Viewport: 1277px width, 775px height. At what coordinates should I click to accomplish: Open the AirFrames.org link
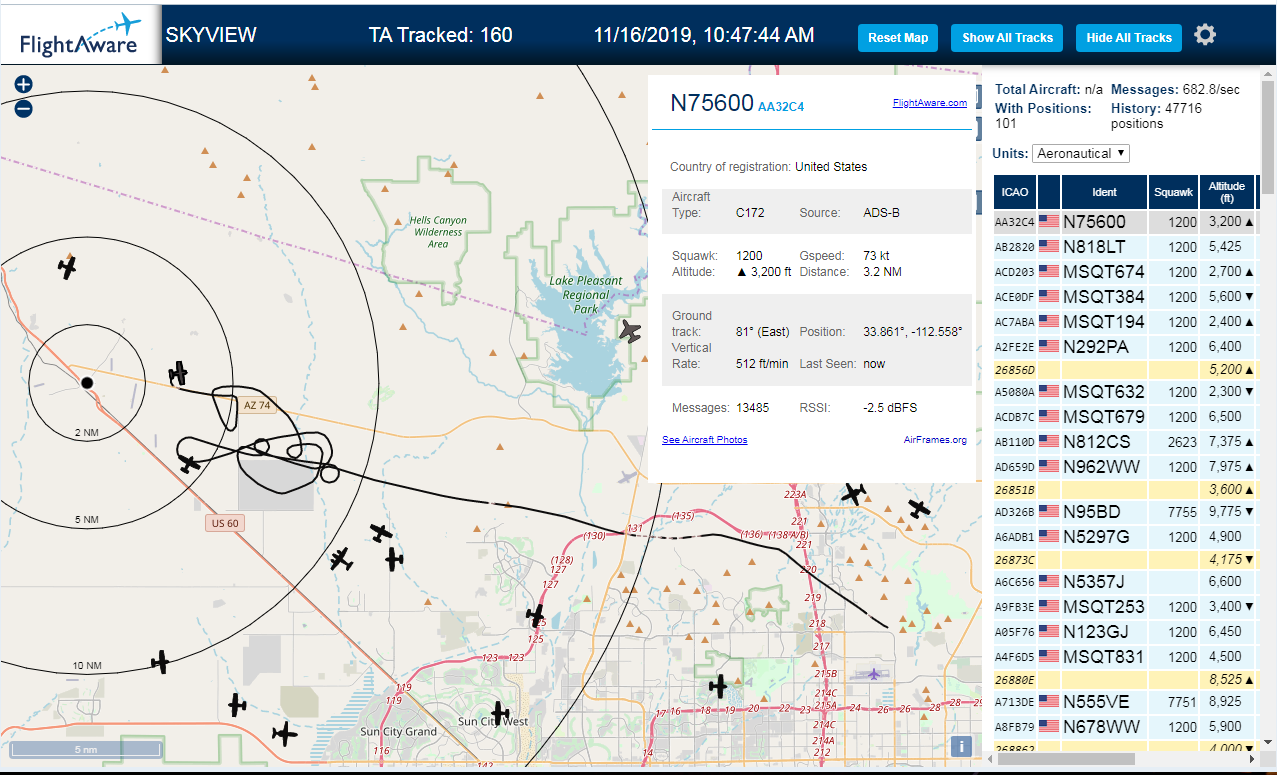click(935, 440)
